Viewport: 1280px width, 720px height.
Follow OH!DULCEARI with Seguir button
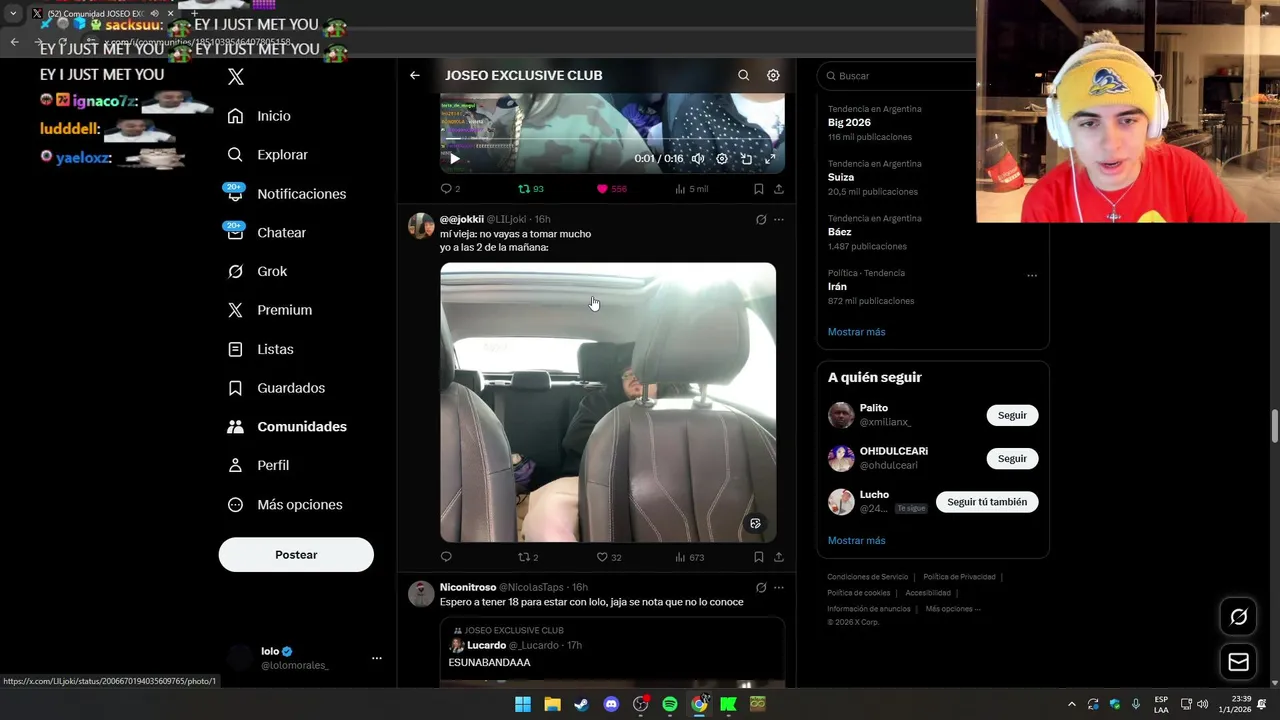pyautogui.click(x=1012, y=458)
